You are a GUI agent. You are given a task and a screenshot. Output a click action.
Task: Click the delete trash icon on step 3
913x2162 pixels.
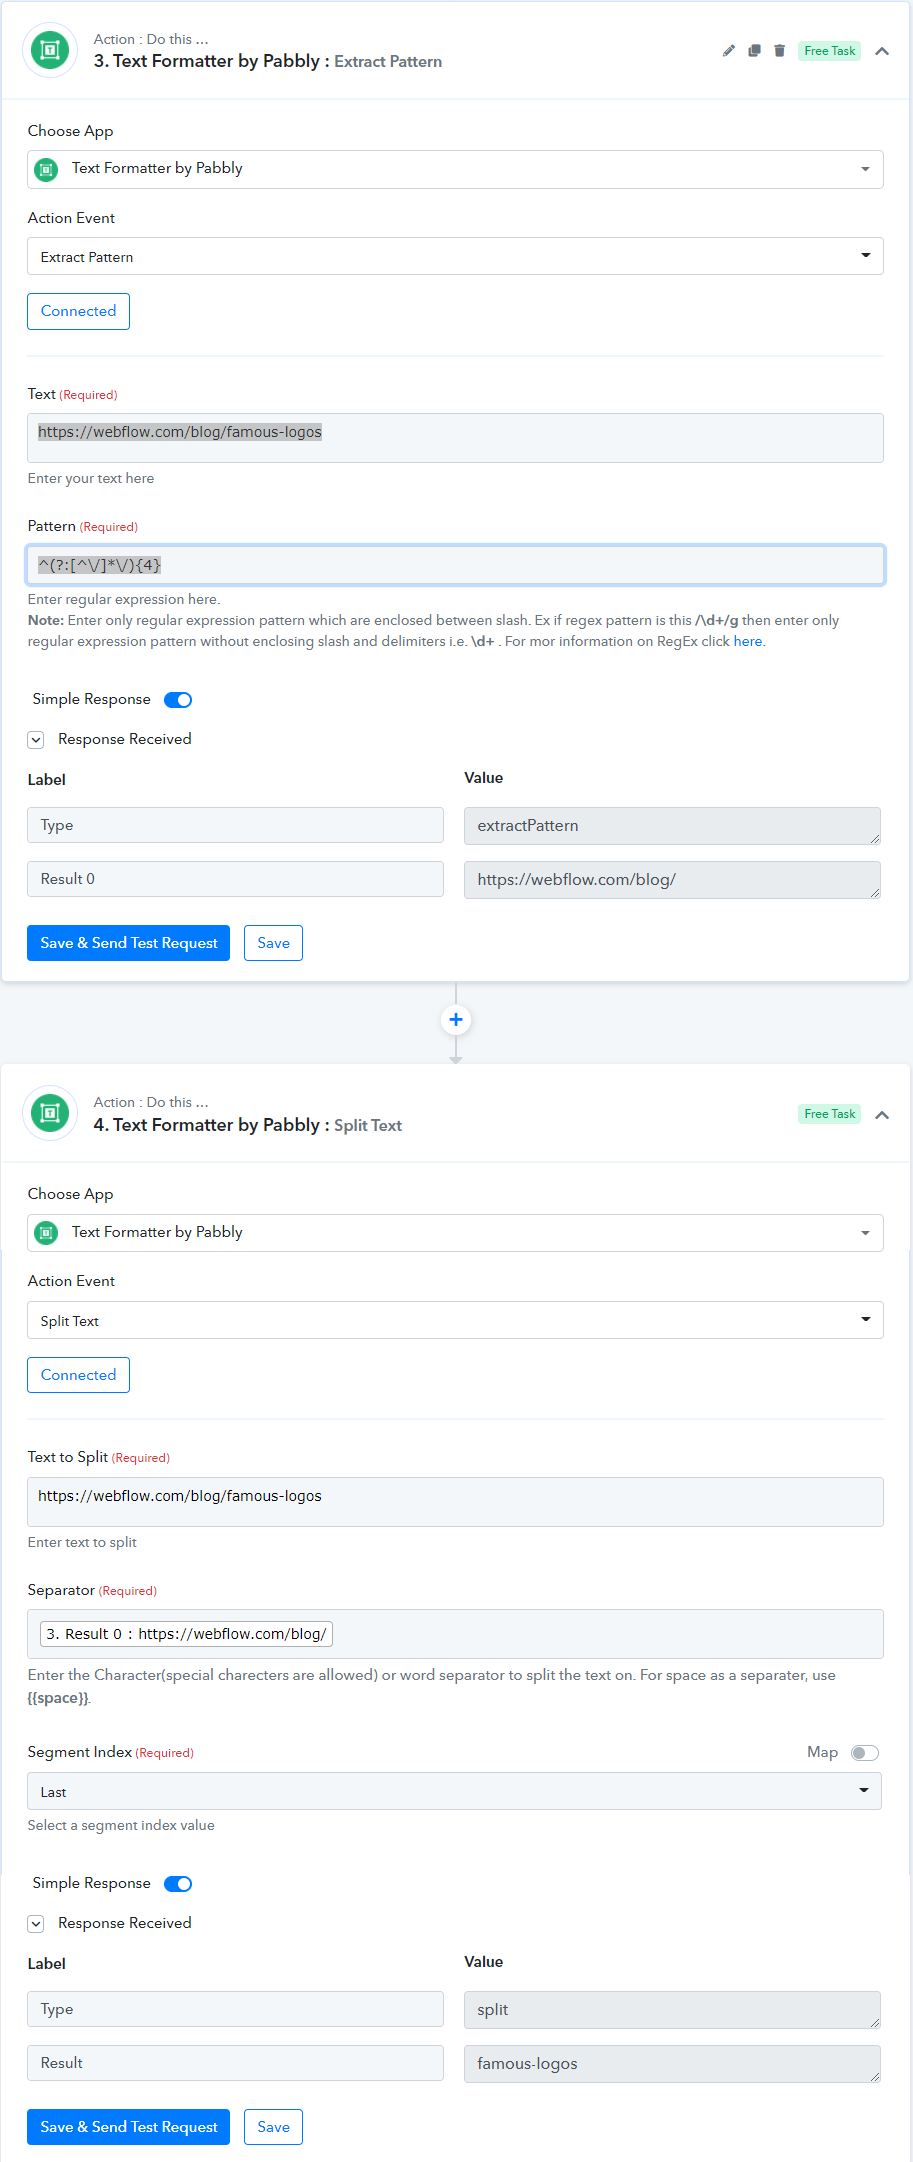tap(780, 51)
